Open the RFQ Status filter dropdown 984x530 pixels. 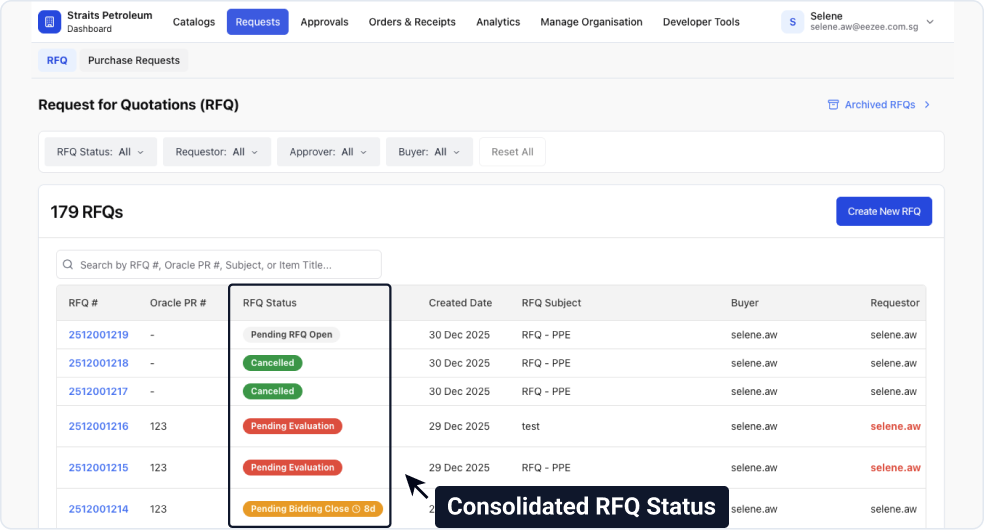click(x=100, y=152)
